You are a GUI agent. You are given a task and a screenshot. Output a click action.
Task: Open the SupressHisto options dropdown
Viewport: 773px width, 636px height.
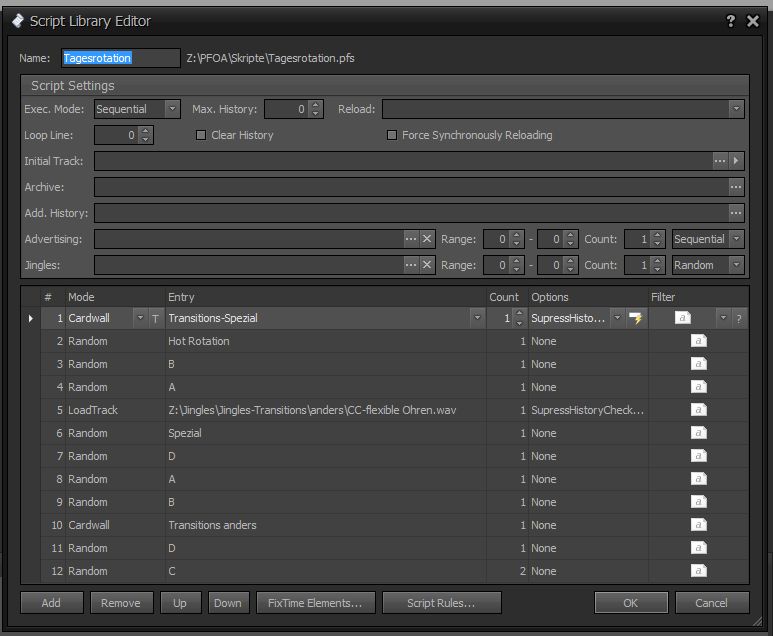pos(617,318)
